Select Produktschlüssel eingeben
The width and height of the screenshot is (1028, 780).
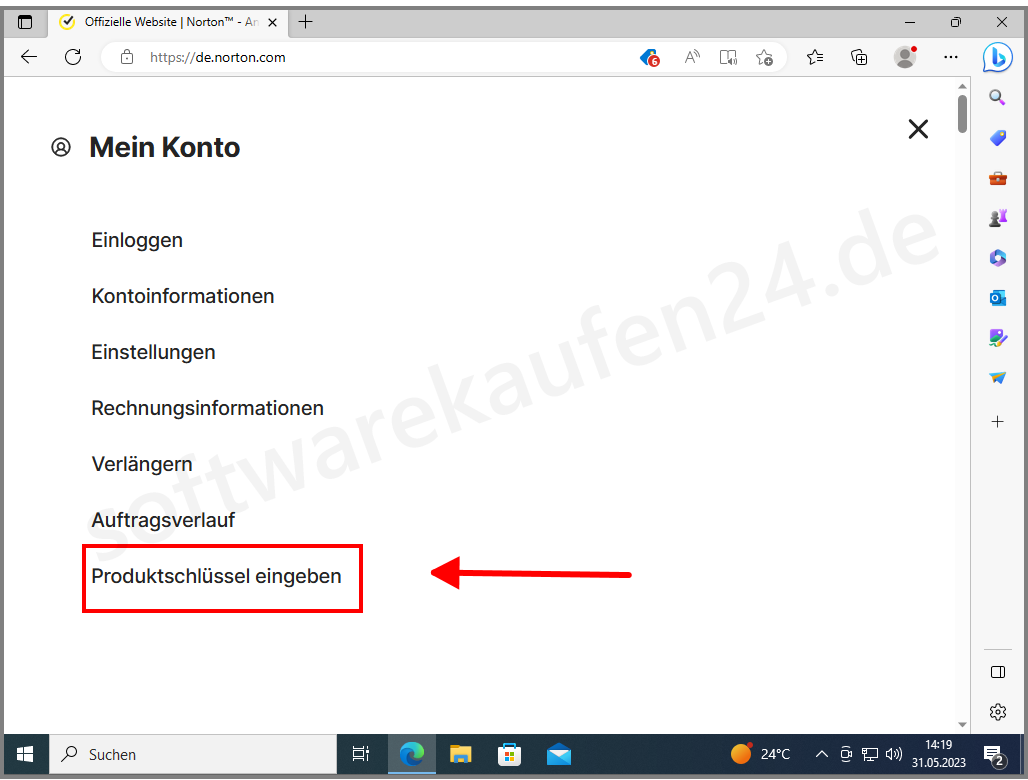pos(216,576)
